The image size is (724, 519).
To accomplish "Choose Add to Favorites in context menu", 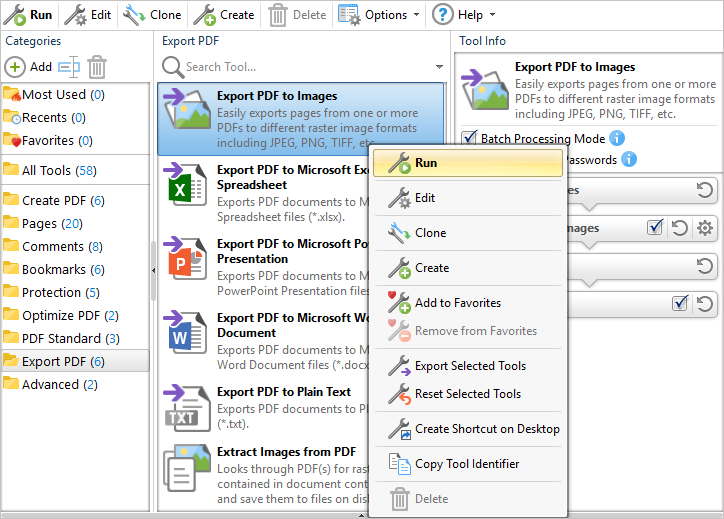I will [x=468, y=303].
